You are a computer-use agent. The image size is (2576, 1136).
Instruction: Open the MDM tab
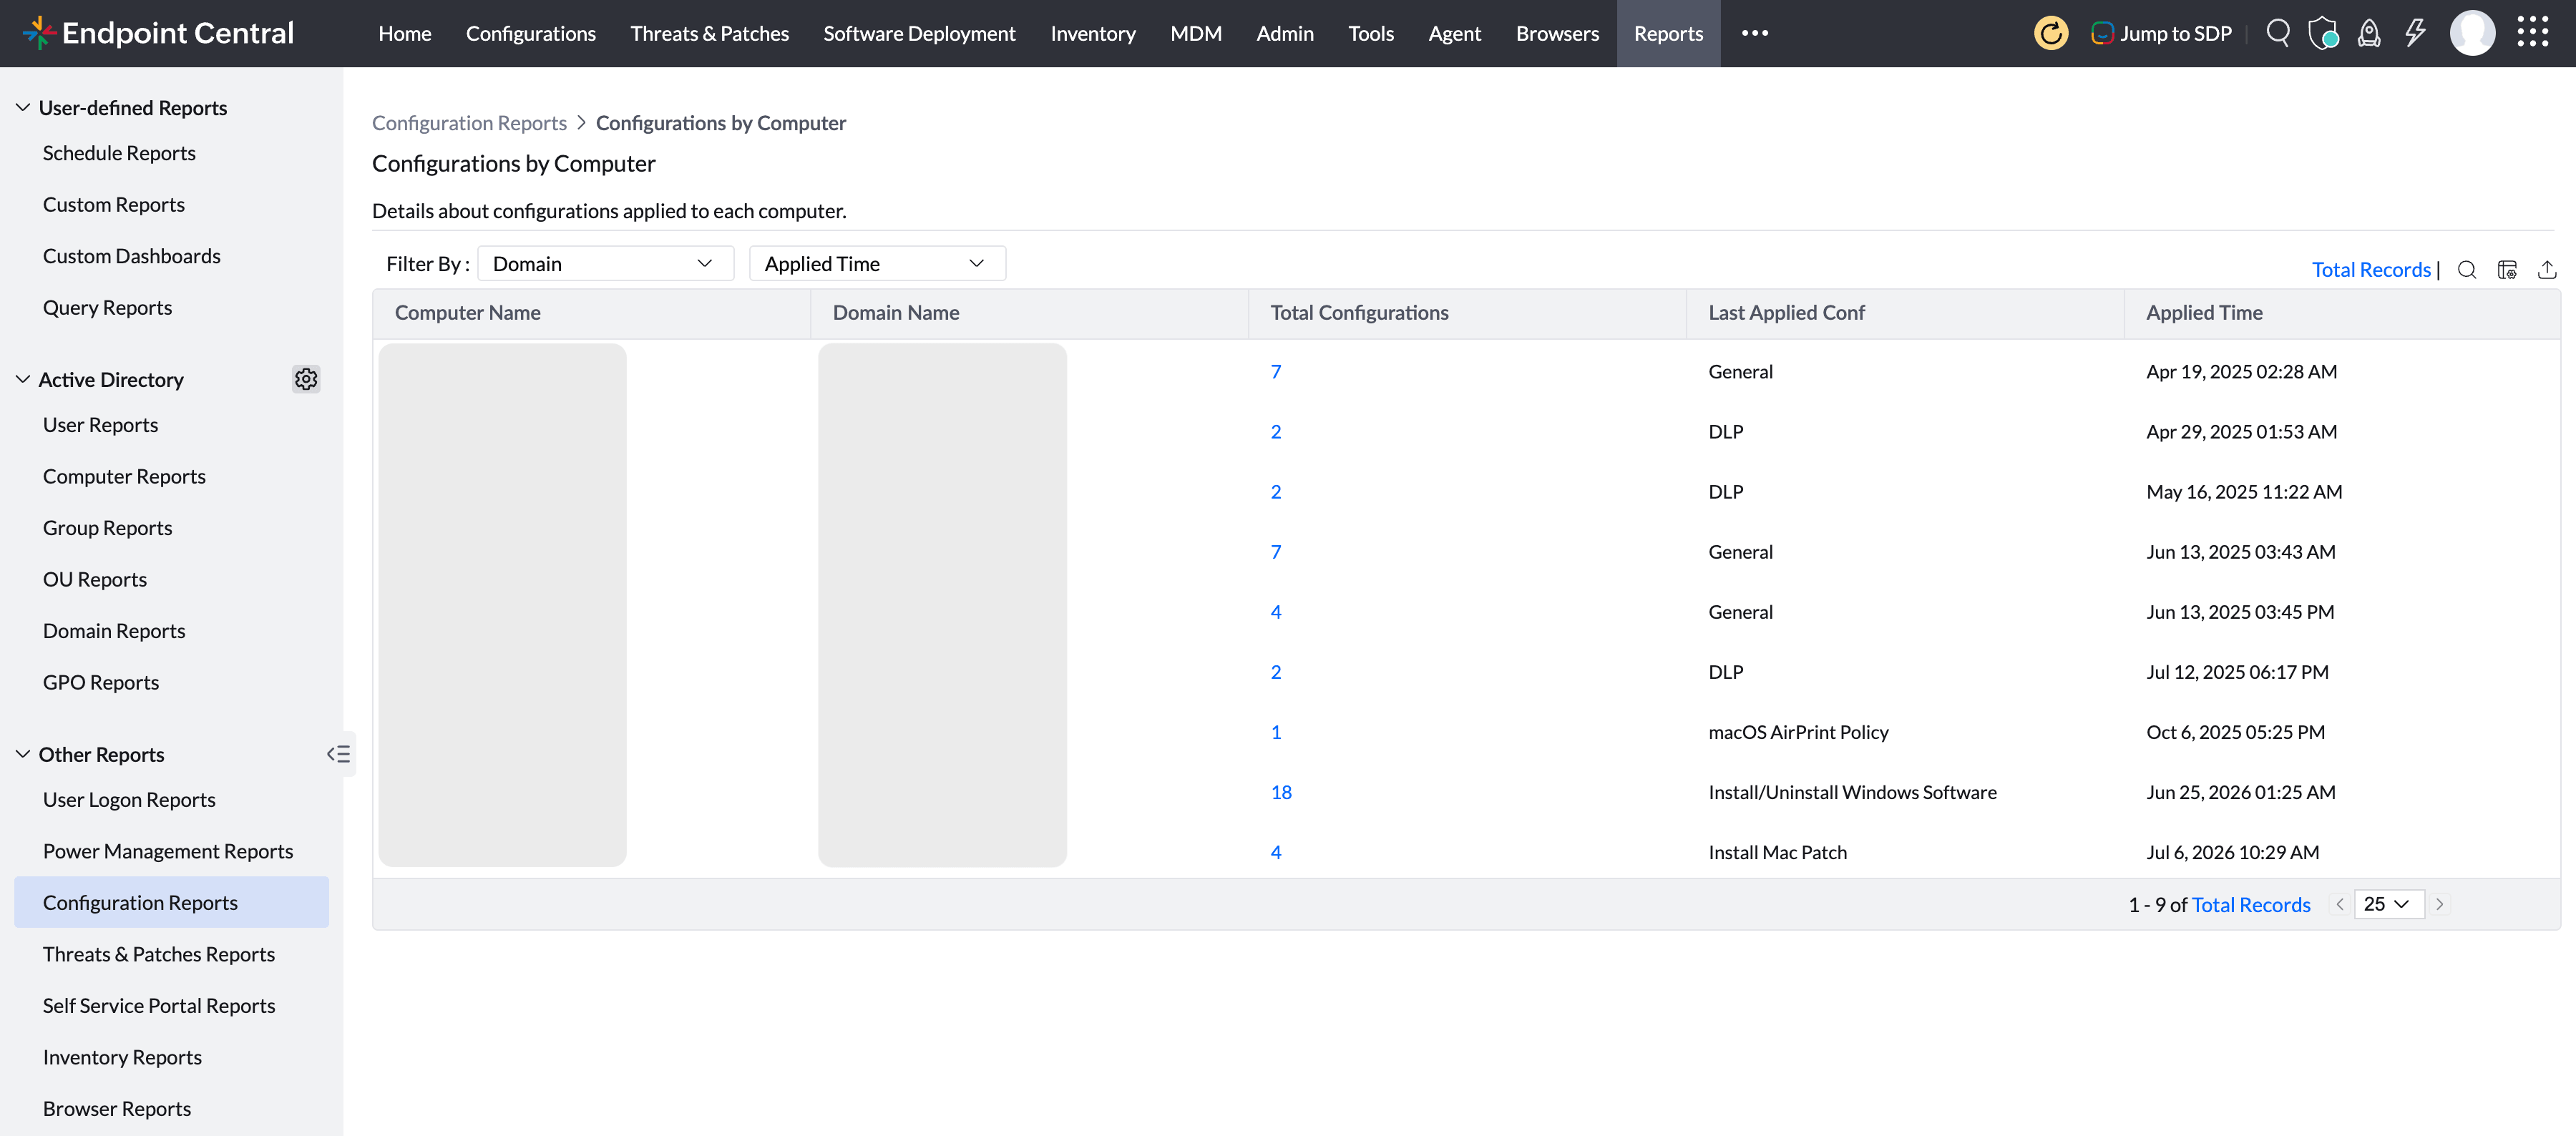pos(1196,33)
